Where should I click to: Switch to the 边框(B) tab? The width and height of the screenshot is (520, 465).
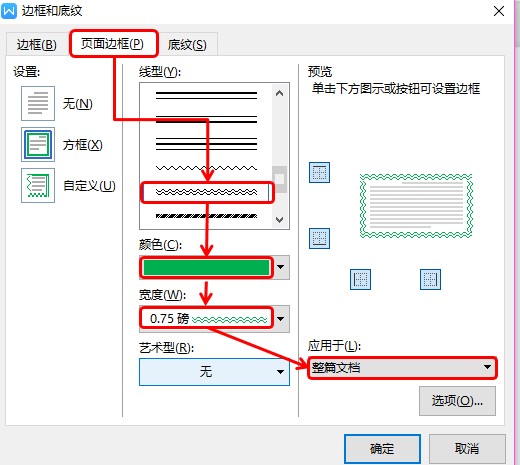click(37, 44)
